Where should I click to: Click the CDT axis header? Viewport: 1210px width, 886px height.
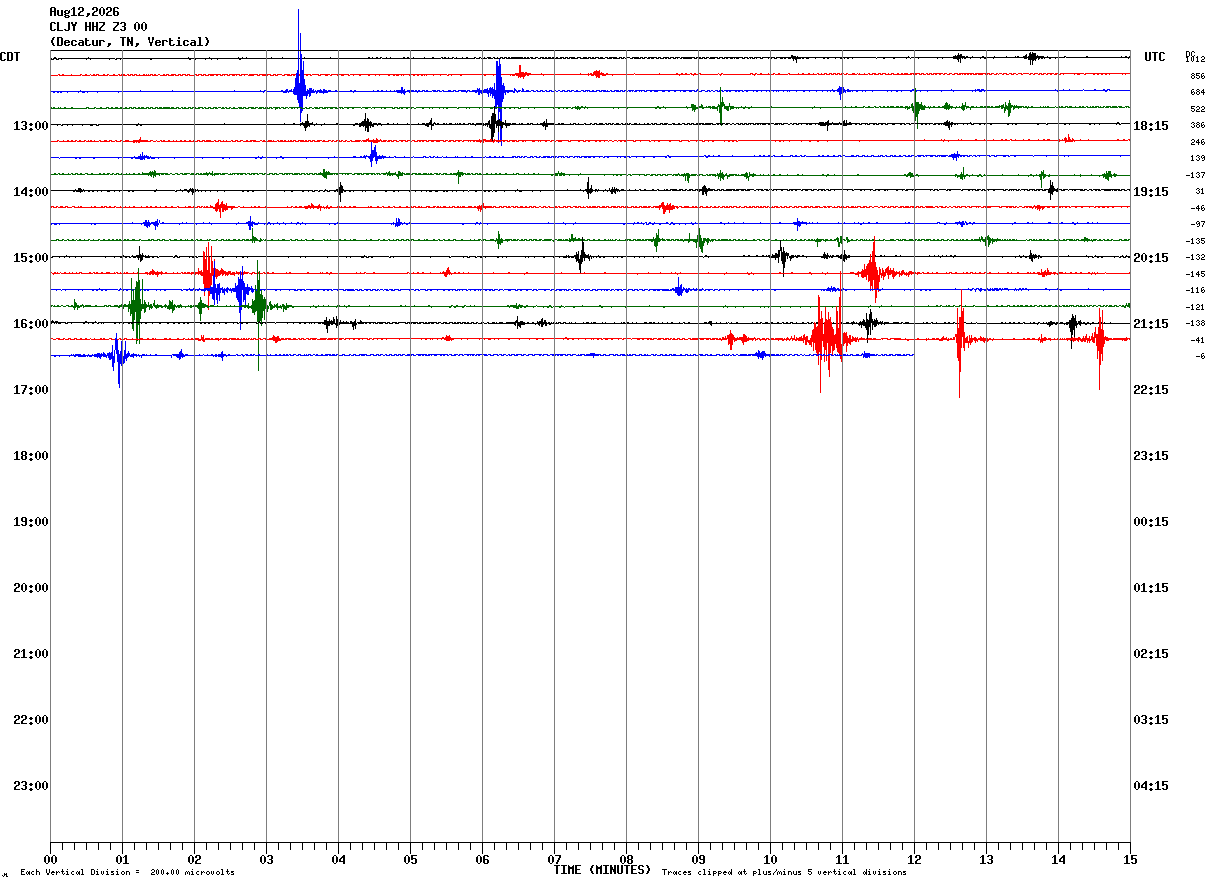coord(10,57)
